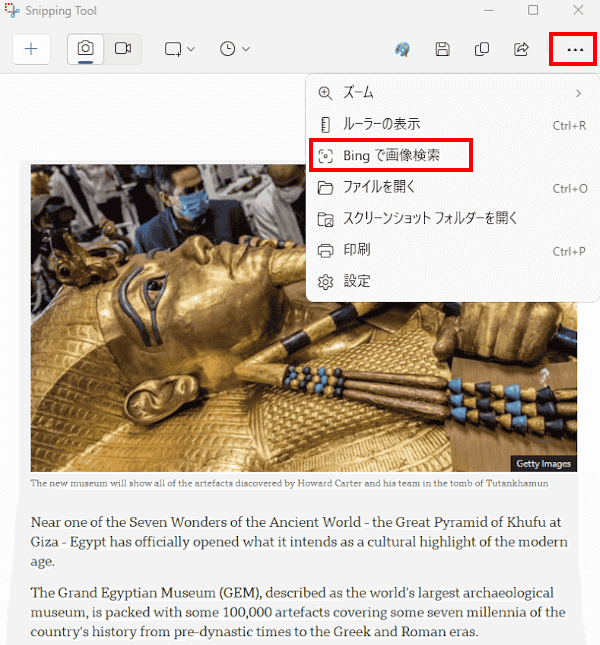This screenshot has height=645, width=600.
Task: Minimize the Snipping Tool window
Action: [x=489, y=10]
